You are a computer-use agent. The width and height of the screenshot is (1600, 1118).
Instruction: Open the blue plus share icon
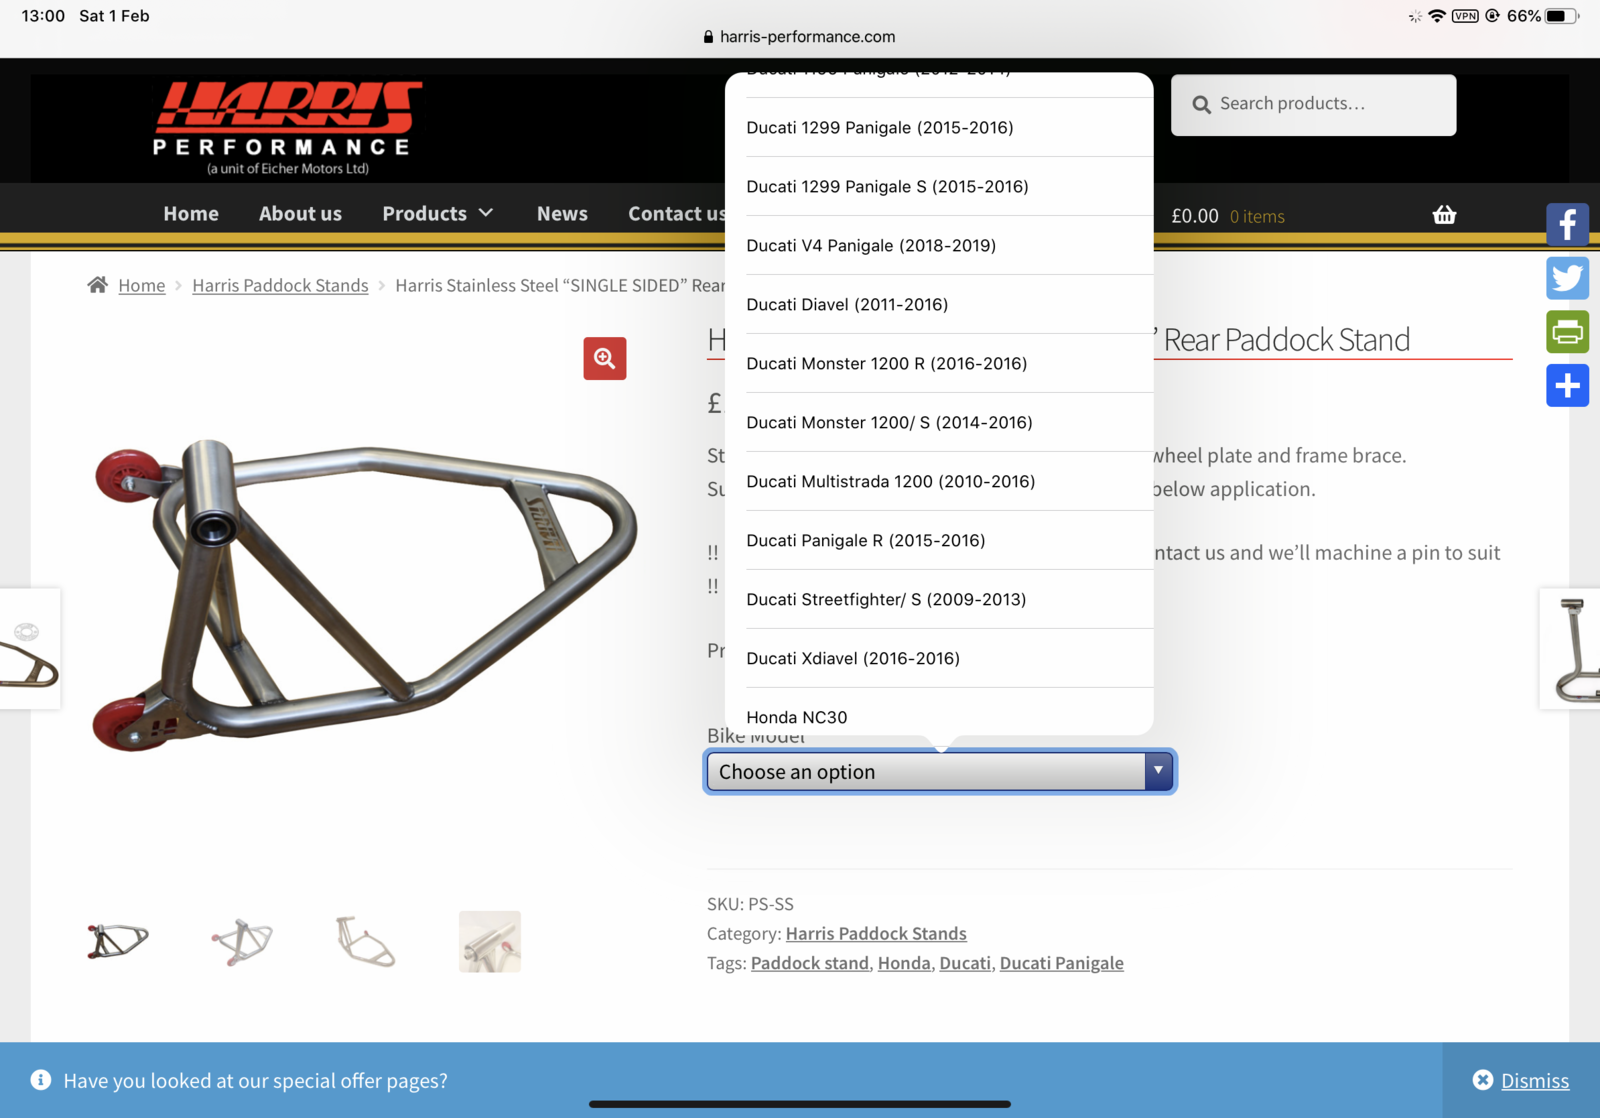tap(1567, 386)
